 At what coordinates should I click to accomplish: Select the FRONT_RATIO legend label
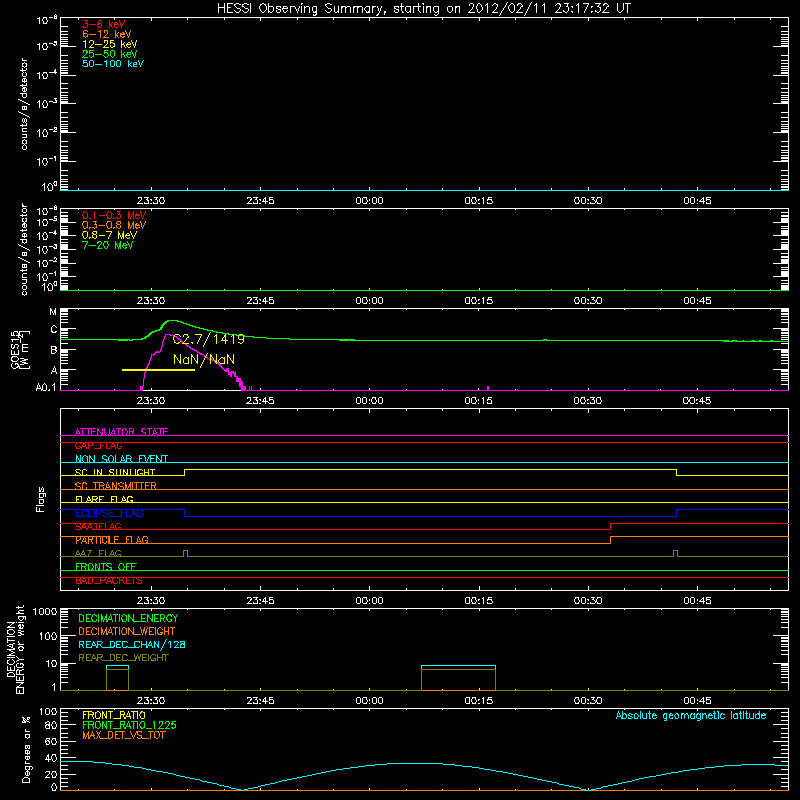click(114, 716)
